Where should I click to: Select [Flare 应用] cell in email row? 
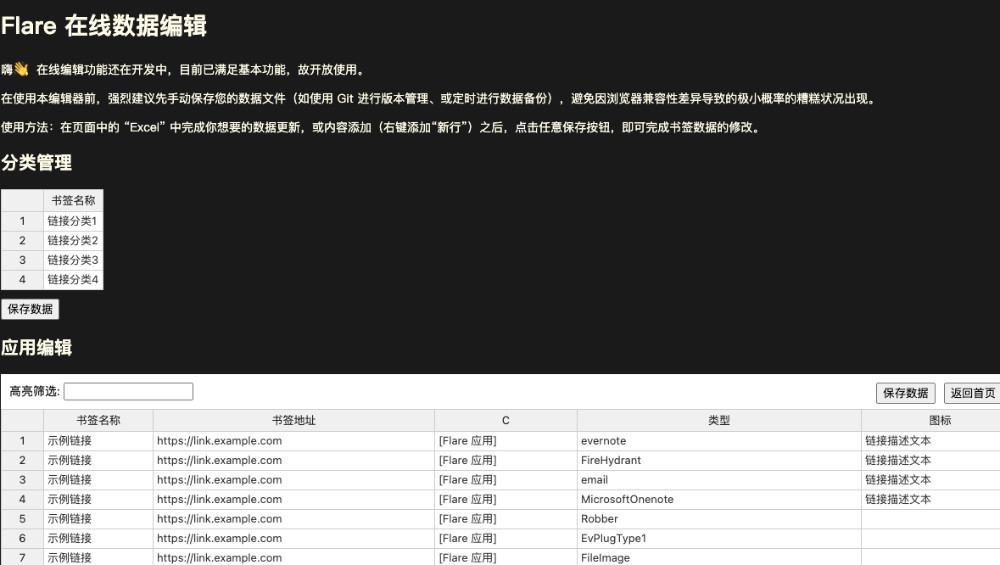[x=506, y=480]
